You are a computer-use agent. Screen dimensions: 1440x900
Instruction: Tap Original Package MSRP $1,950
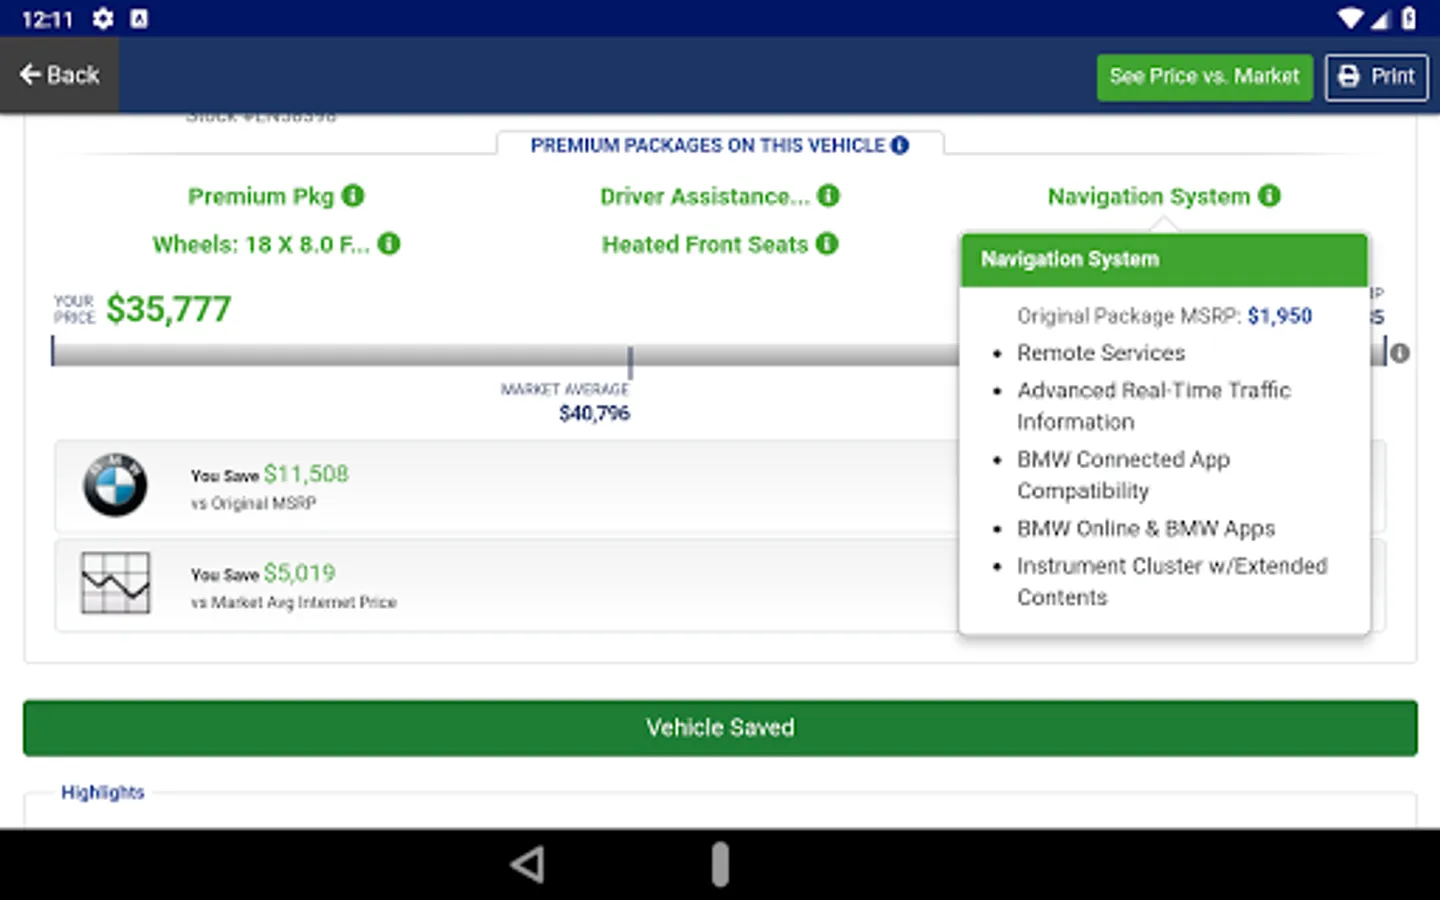tap(1164, 316)
